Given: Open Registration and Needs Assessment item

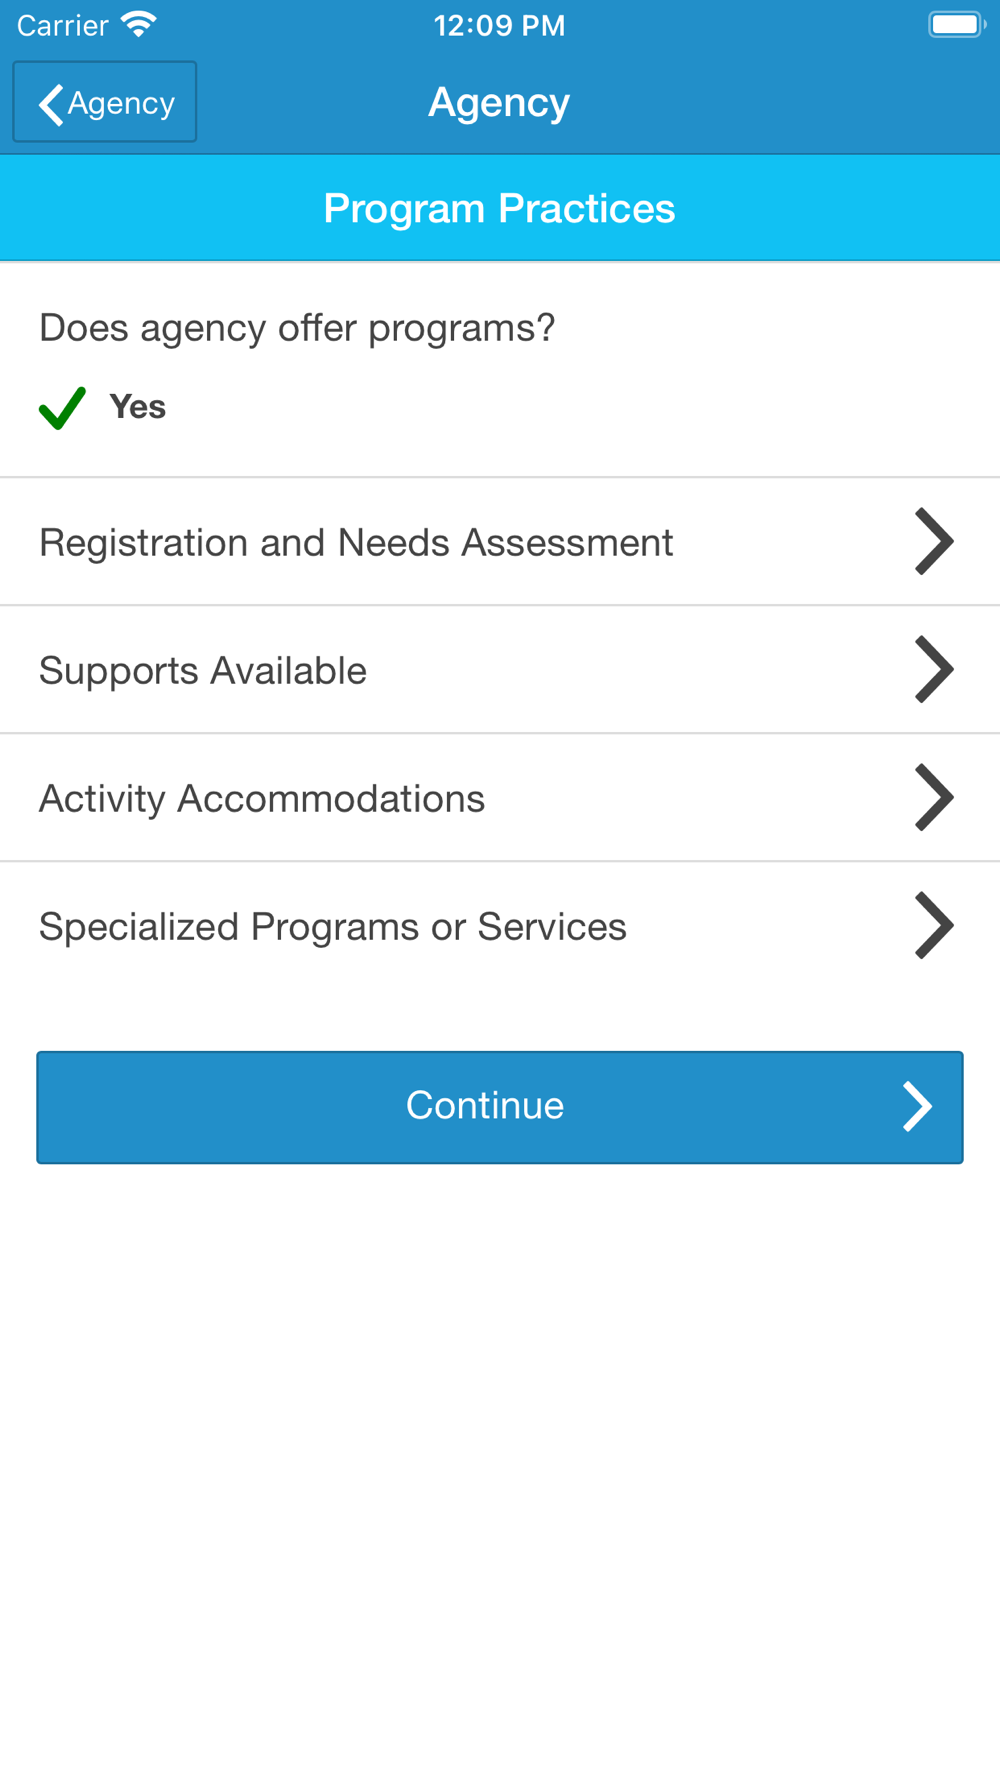Looking at the screenshot, I should pyautogui.click(x=356, y=543).
